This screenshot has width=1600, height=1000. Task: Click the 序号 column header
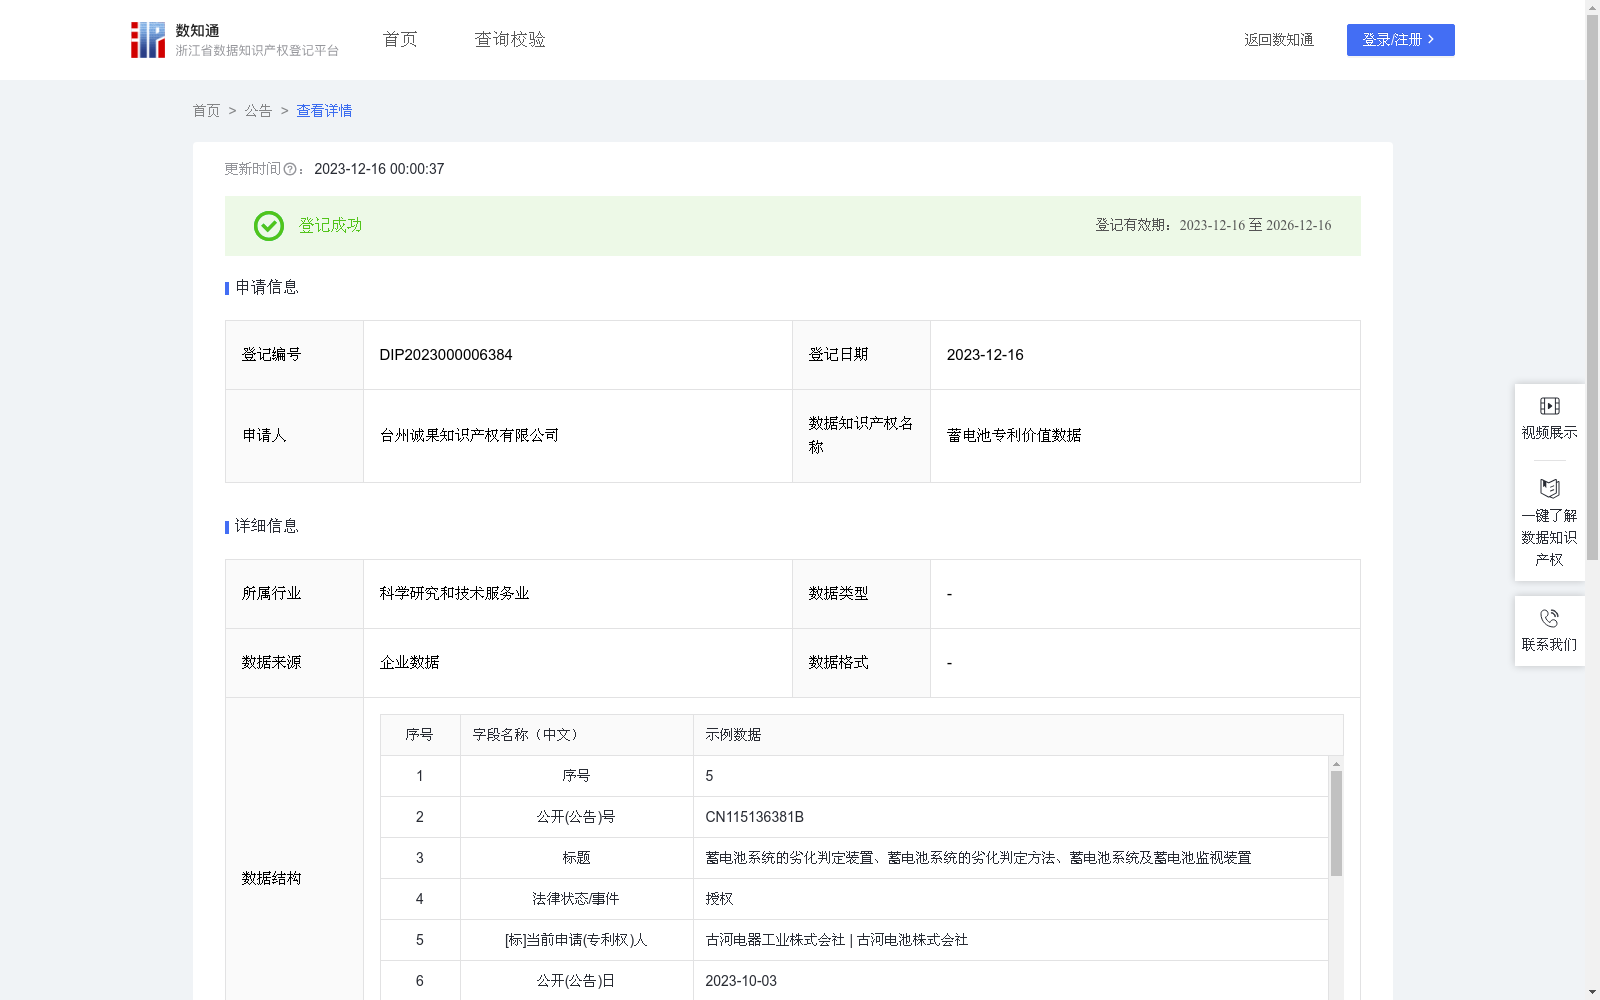(419, 735)
